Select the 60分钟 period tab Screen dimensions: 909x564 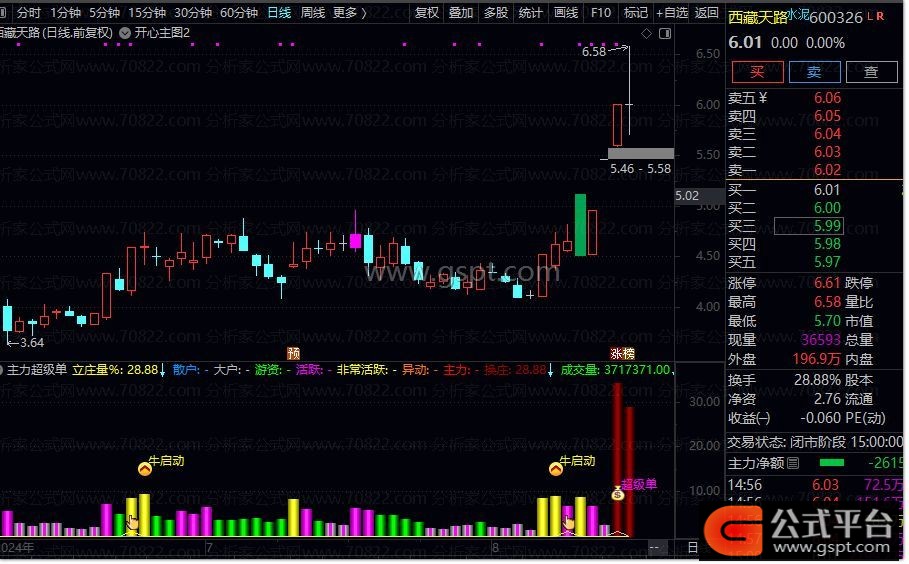(239, 12)
